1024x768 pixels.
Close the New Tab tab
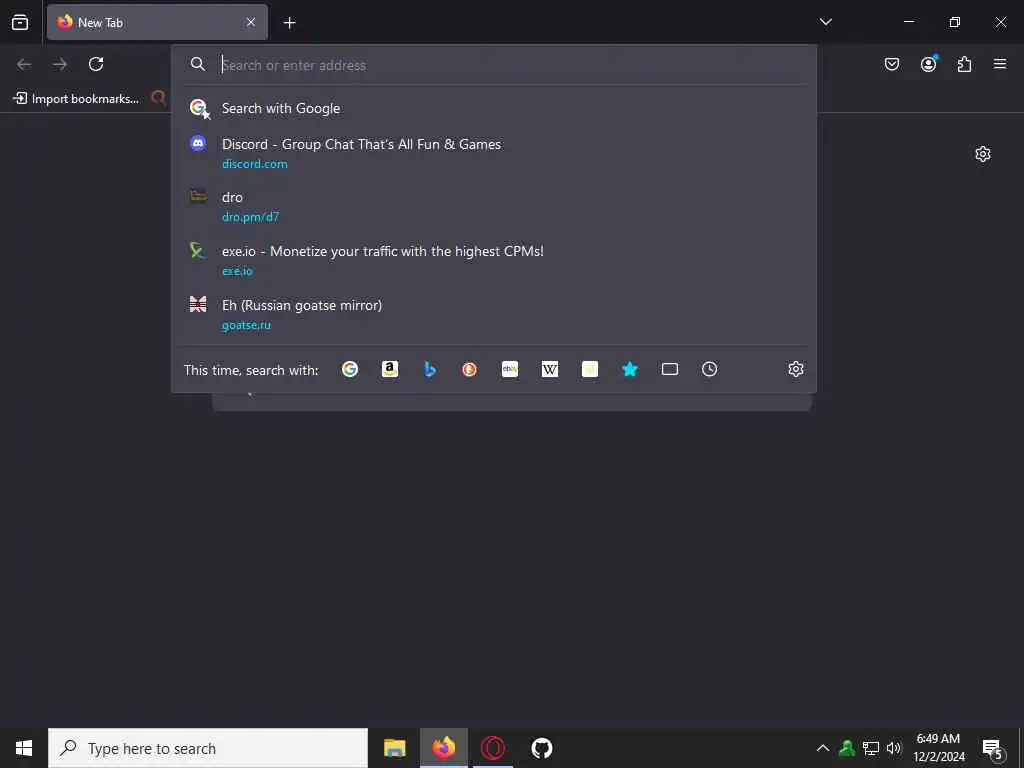(251, 22)
